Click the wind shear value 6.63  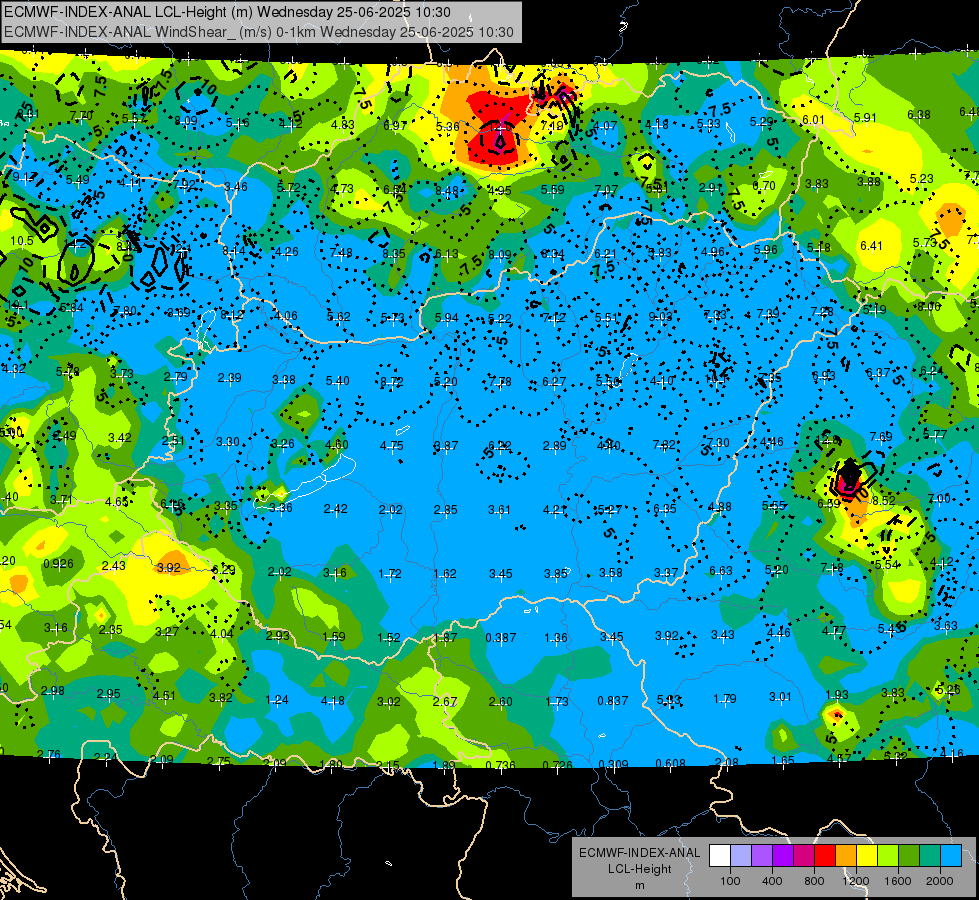pos(721,571)
